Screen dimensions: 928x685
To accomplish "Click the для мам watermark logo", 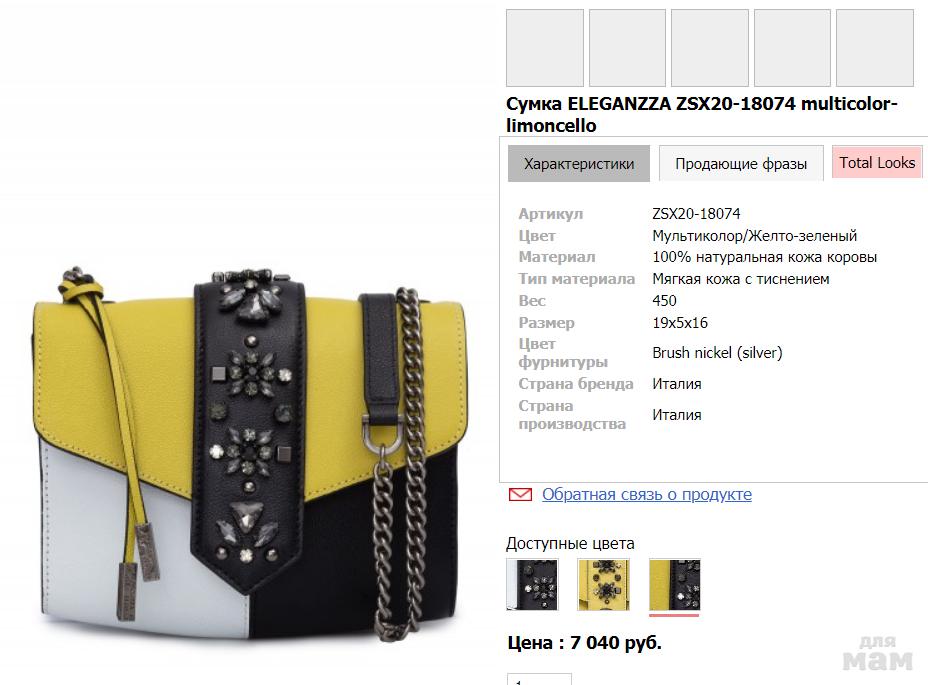I will [877, 653].
